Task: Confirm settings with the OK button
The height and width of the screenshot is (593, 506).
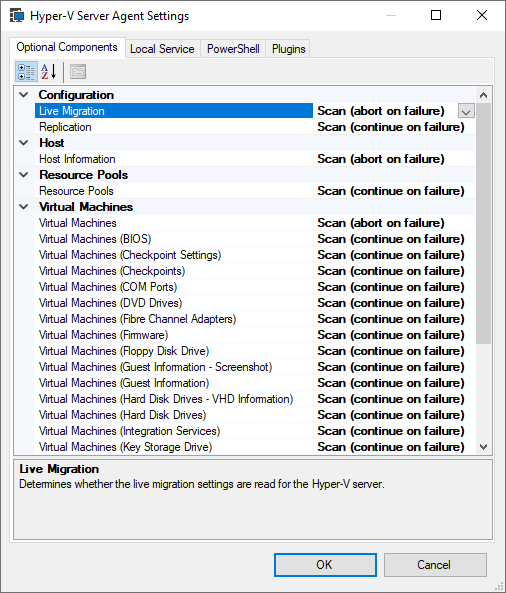Action: [x=325, y=565]
